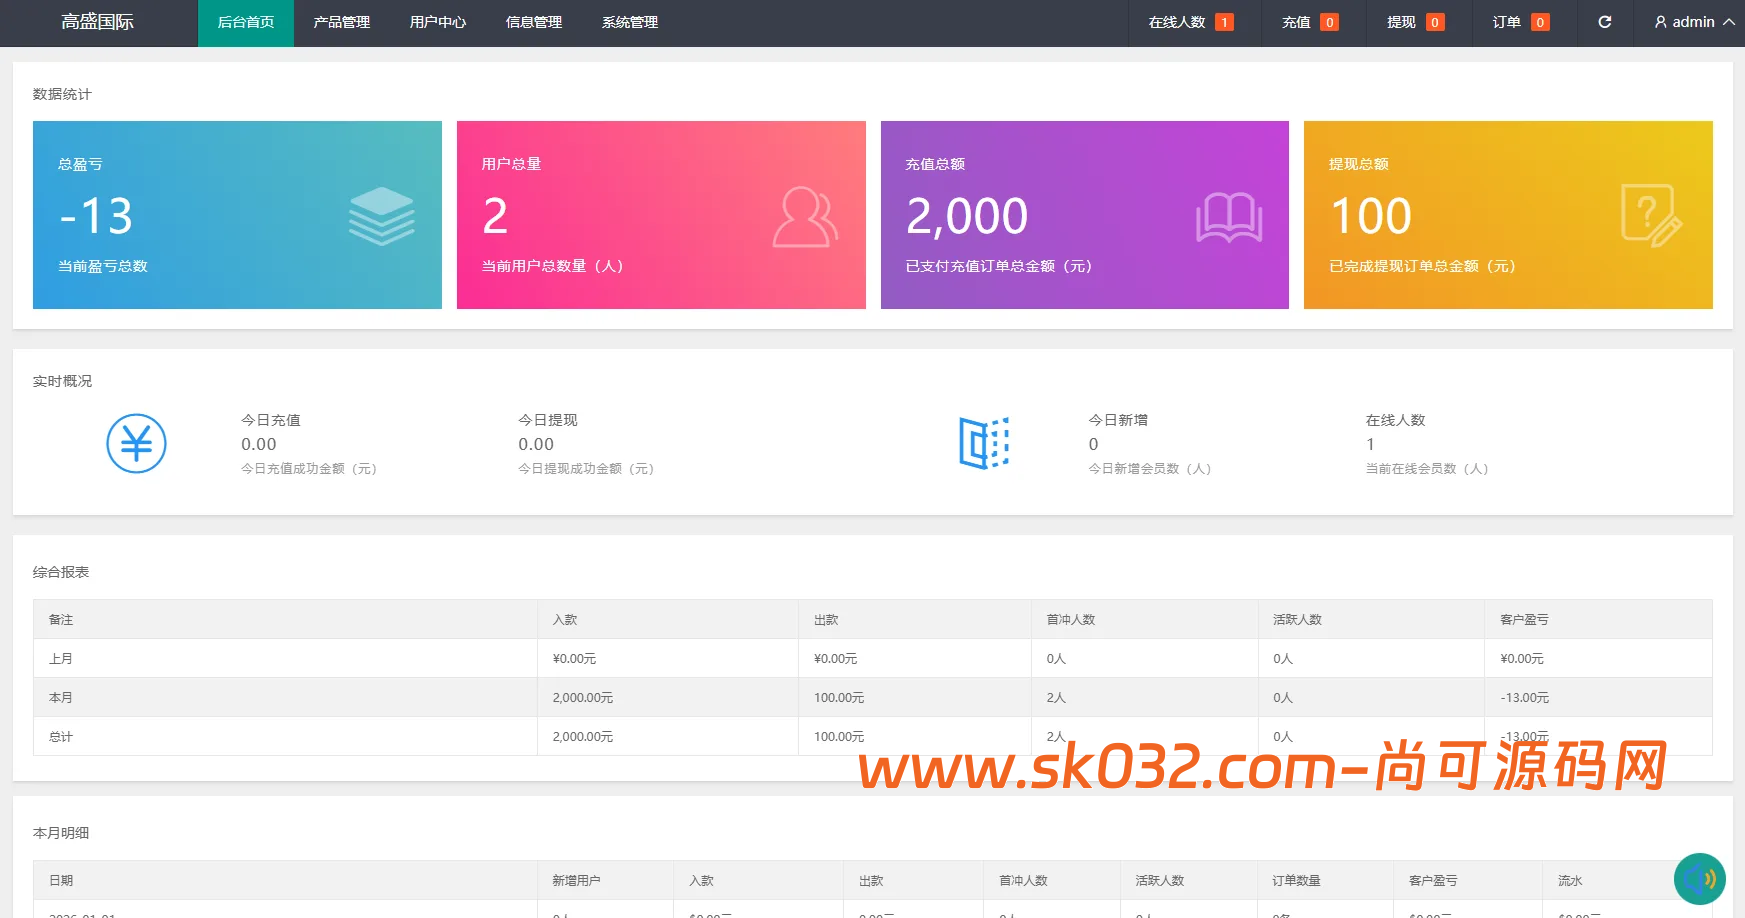Click the user silhouette icon on 用户总量 card
This screenshot has height=918, width=1745.
coord(806,215)
